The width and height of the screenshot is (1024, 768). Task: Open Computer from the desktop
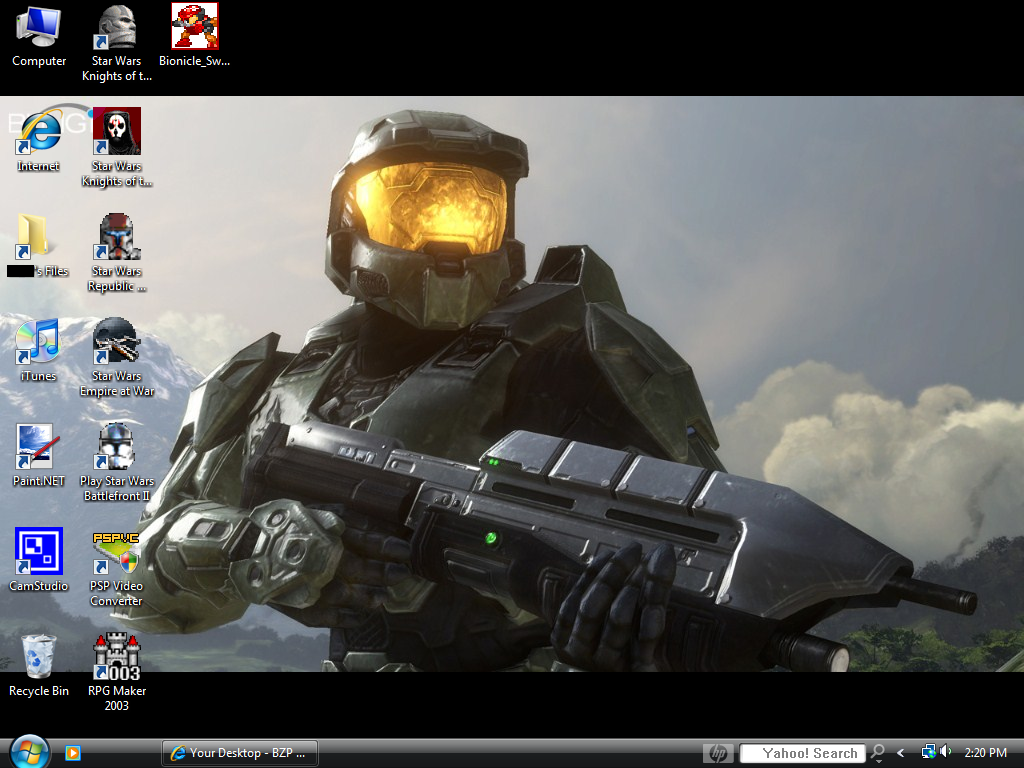click(x=38, y=25)
